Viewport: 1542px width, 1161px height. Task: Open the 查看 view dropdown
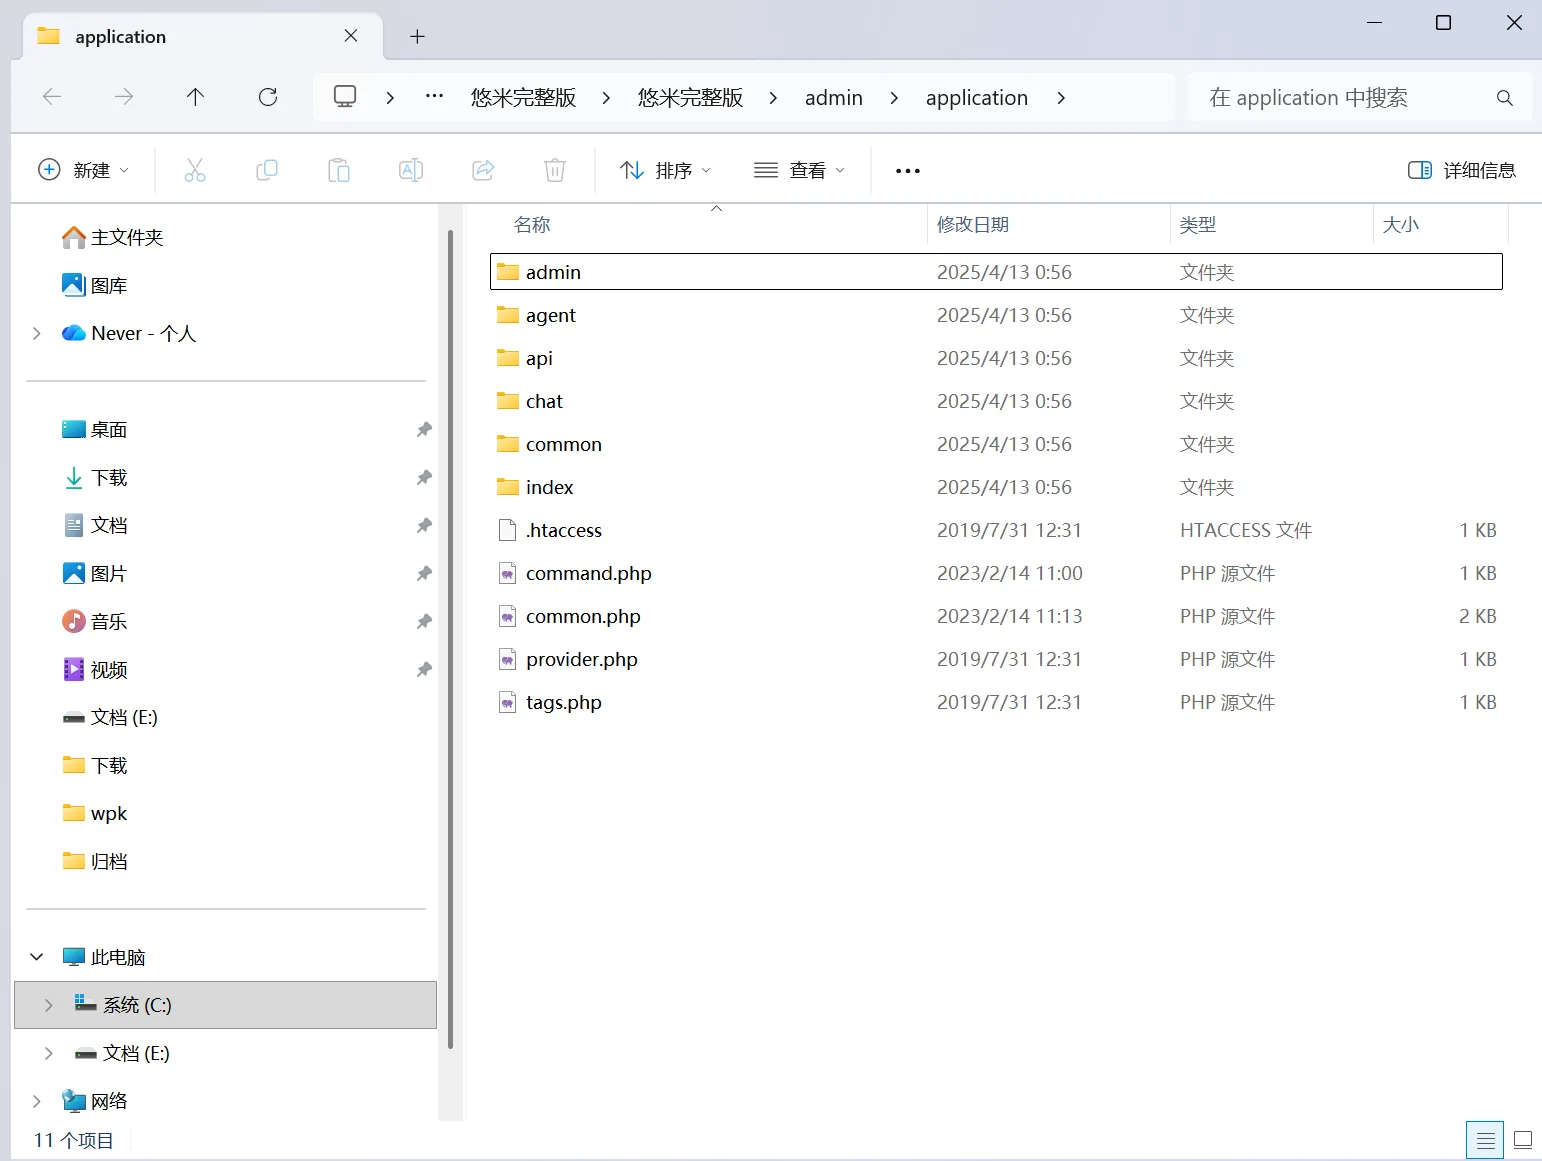point(799,170)
